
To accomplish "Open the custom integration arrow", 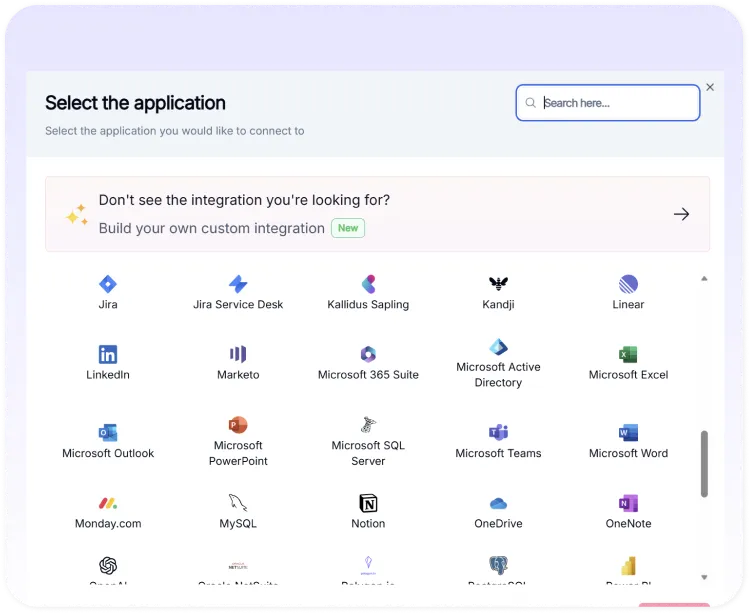I will click(x=681, y=214).
